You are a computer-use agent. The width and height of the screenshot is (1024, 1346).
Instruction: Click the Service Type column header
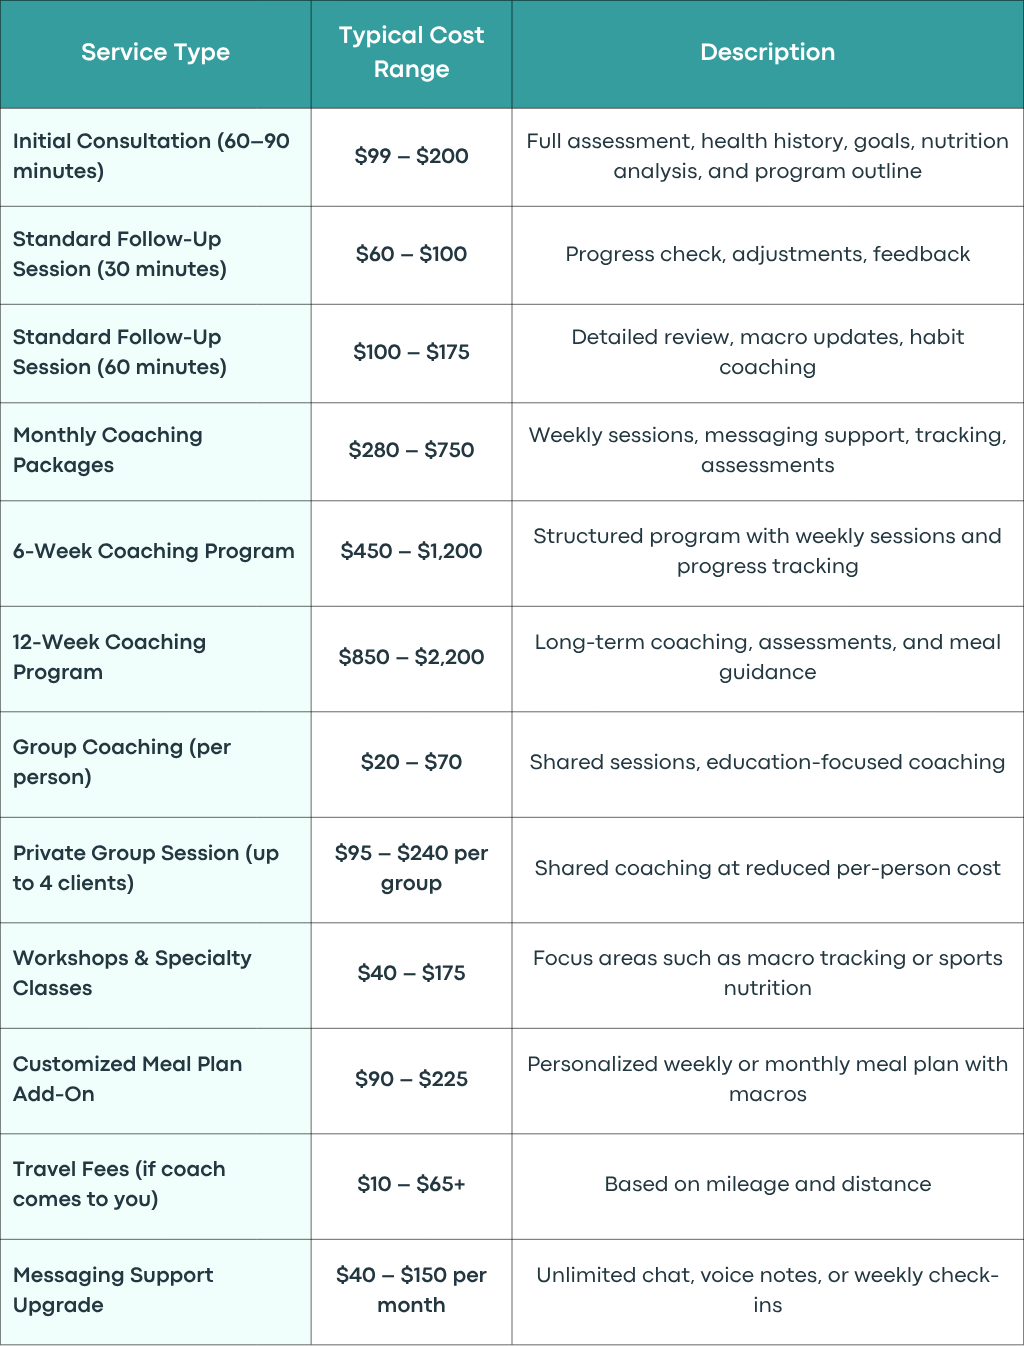coord(155,53)
